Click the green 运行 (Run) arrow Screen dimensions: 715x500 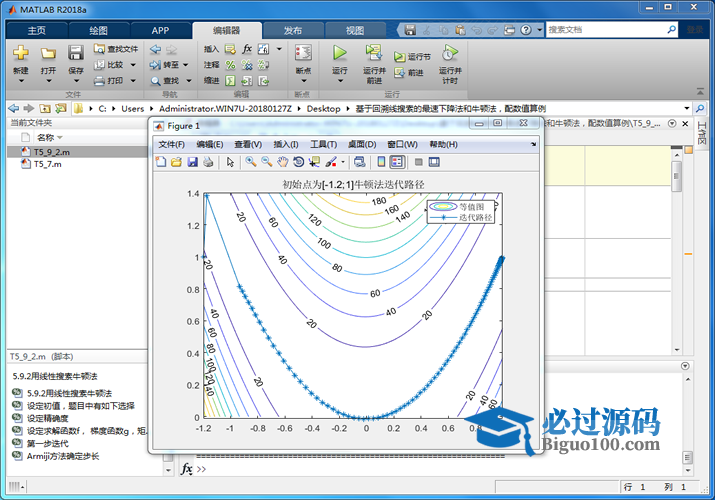coord(339,53)
